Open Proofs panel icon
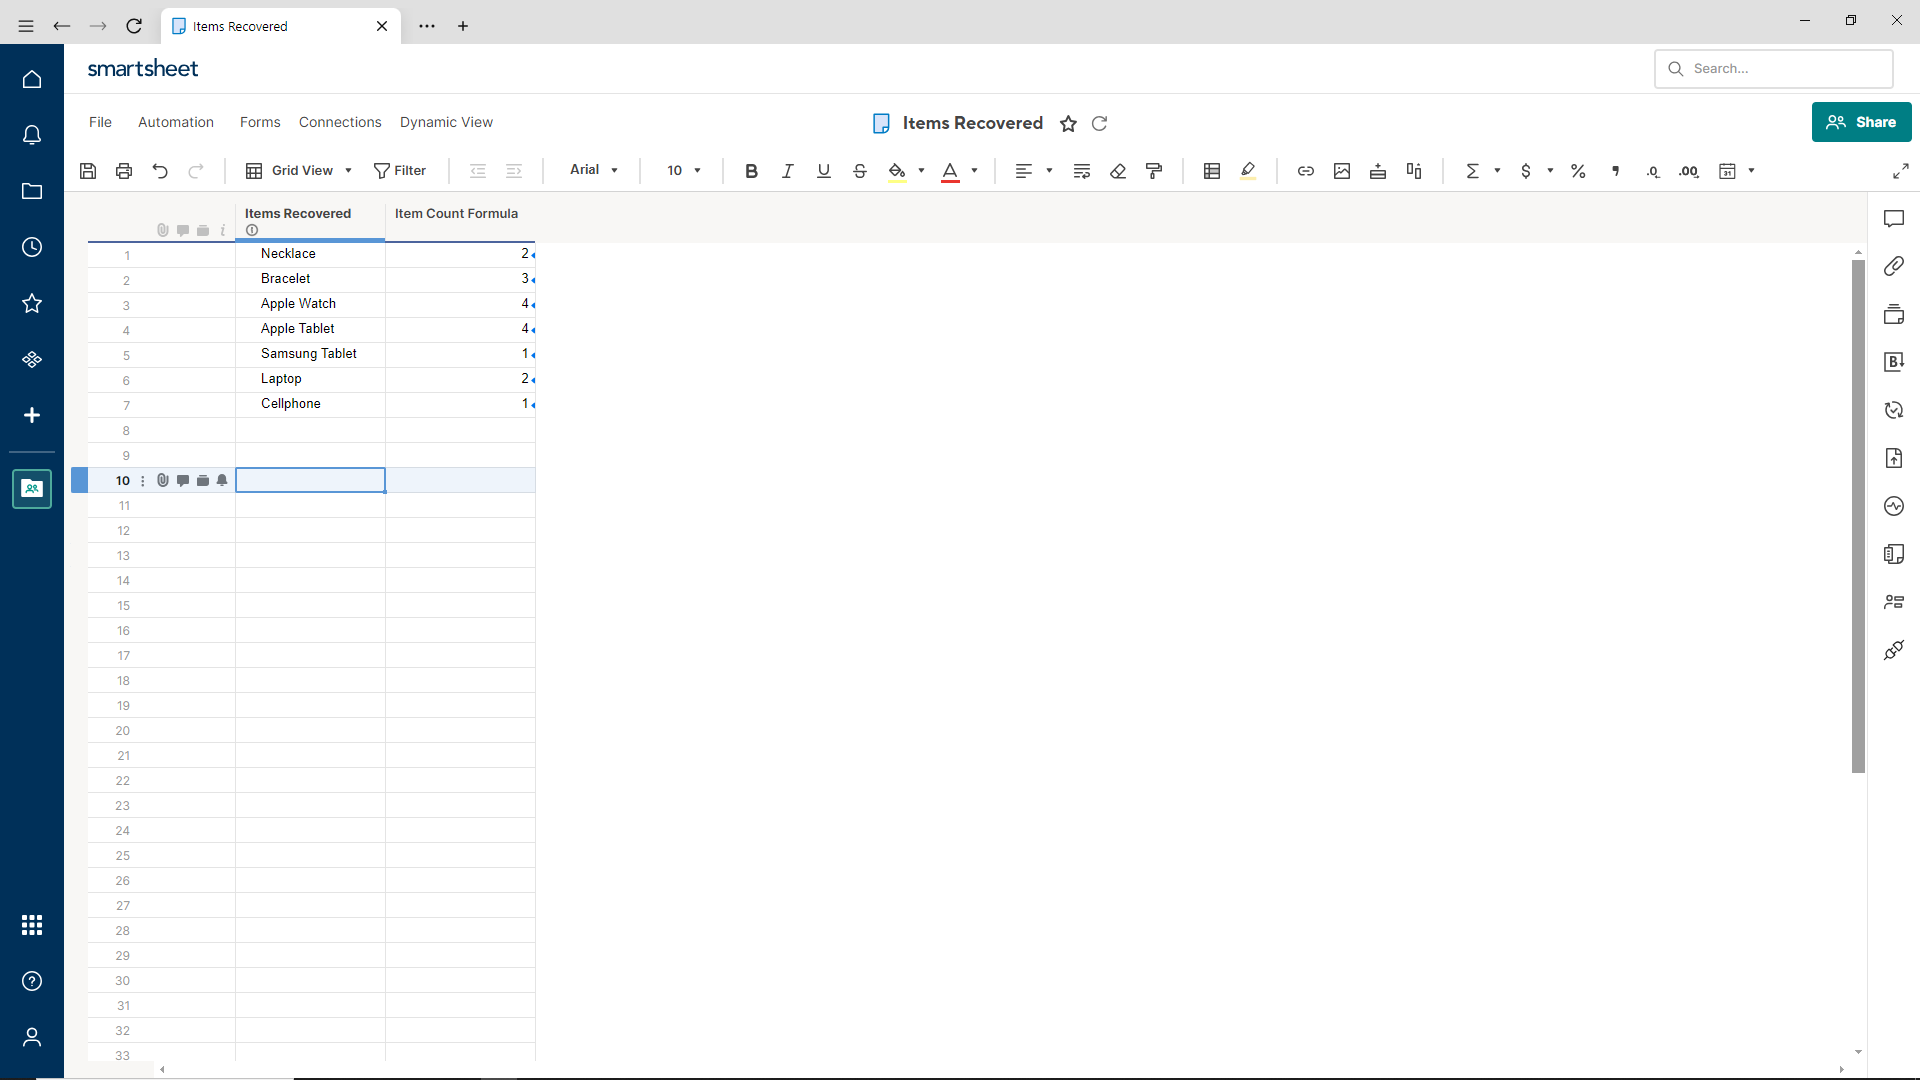Viewport: 1920px width, 1080px height. (1894, 315)
